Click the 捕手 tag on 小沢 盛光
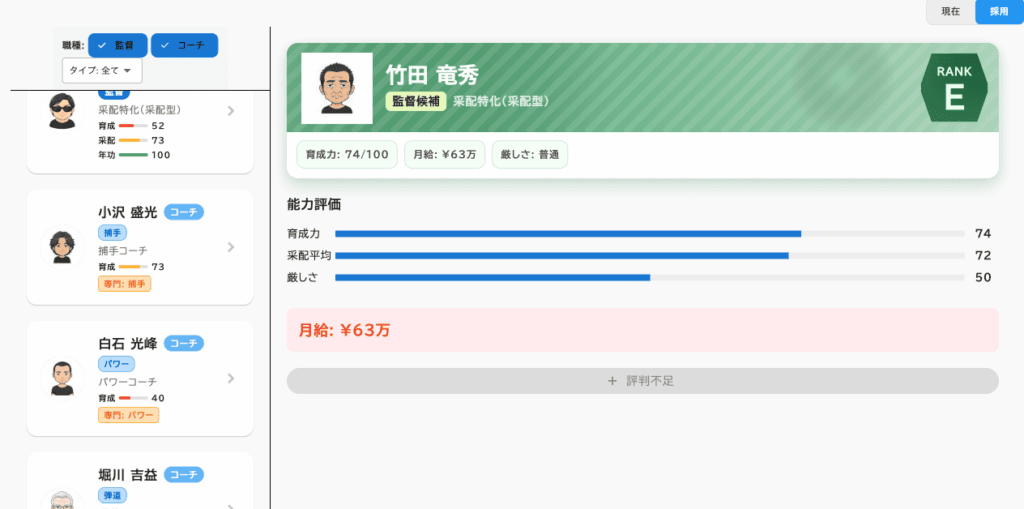The image size is (1024, 509). coord(112,232)
